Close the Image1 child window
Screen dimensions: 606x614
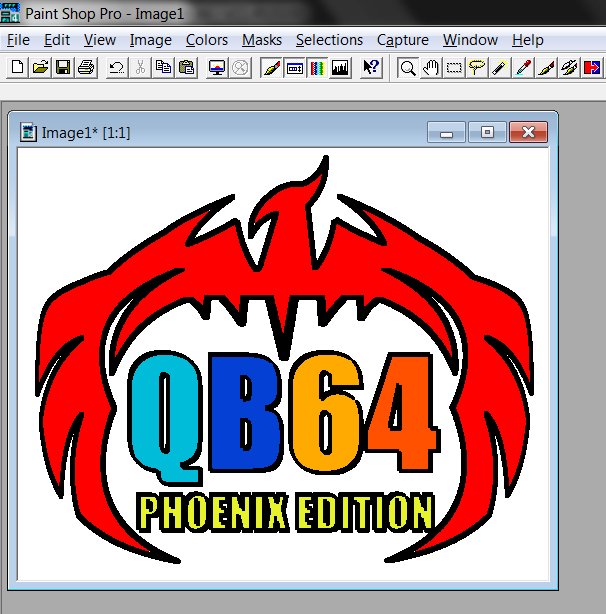pos(528,132)
